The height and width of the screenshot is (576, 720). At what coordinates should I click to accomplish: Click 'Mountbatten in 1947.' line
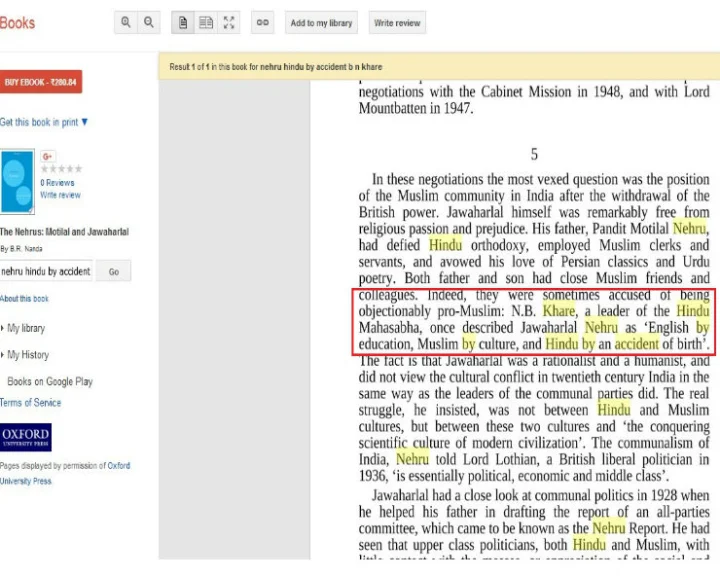416,108
